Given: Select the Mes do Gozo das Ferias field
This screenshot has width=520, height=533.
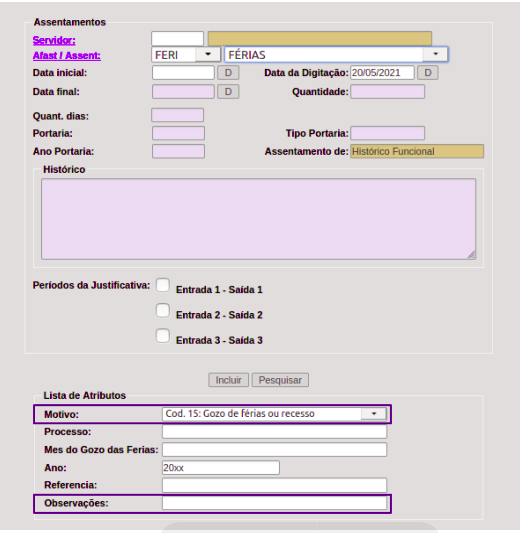Looking at the screenshot, I should (x=274, y=450).
